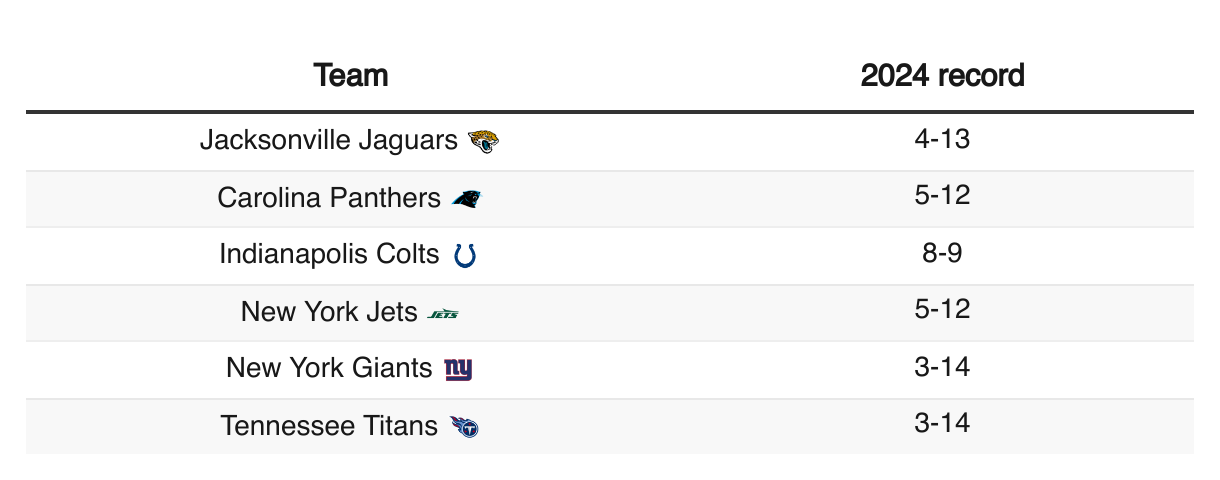
Task: Select the Jaguars 4-13 record cell
Action: [x=942, y=139]
